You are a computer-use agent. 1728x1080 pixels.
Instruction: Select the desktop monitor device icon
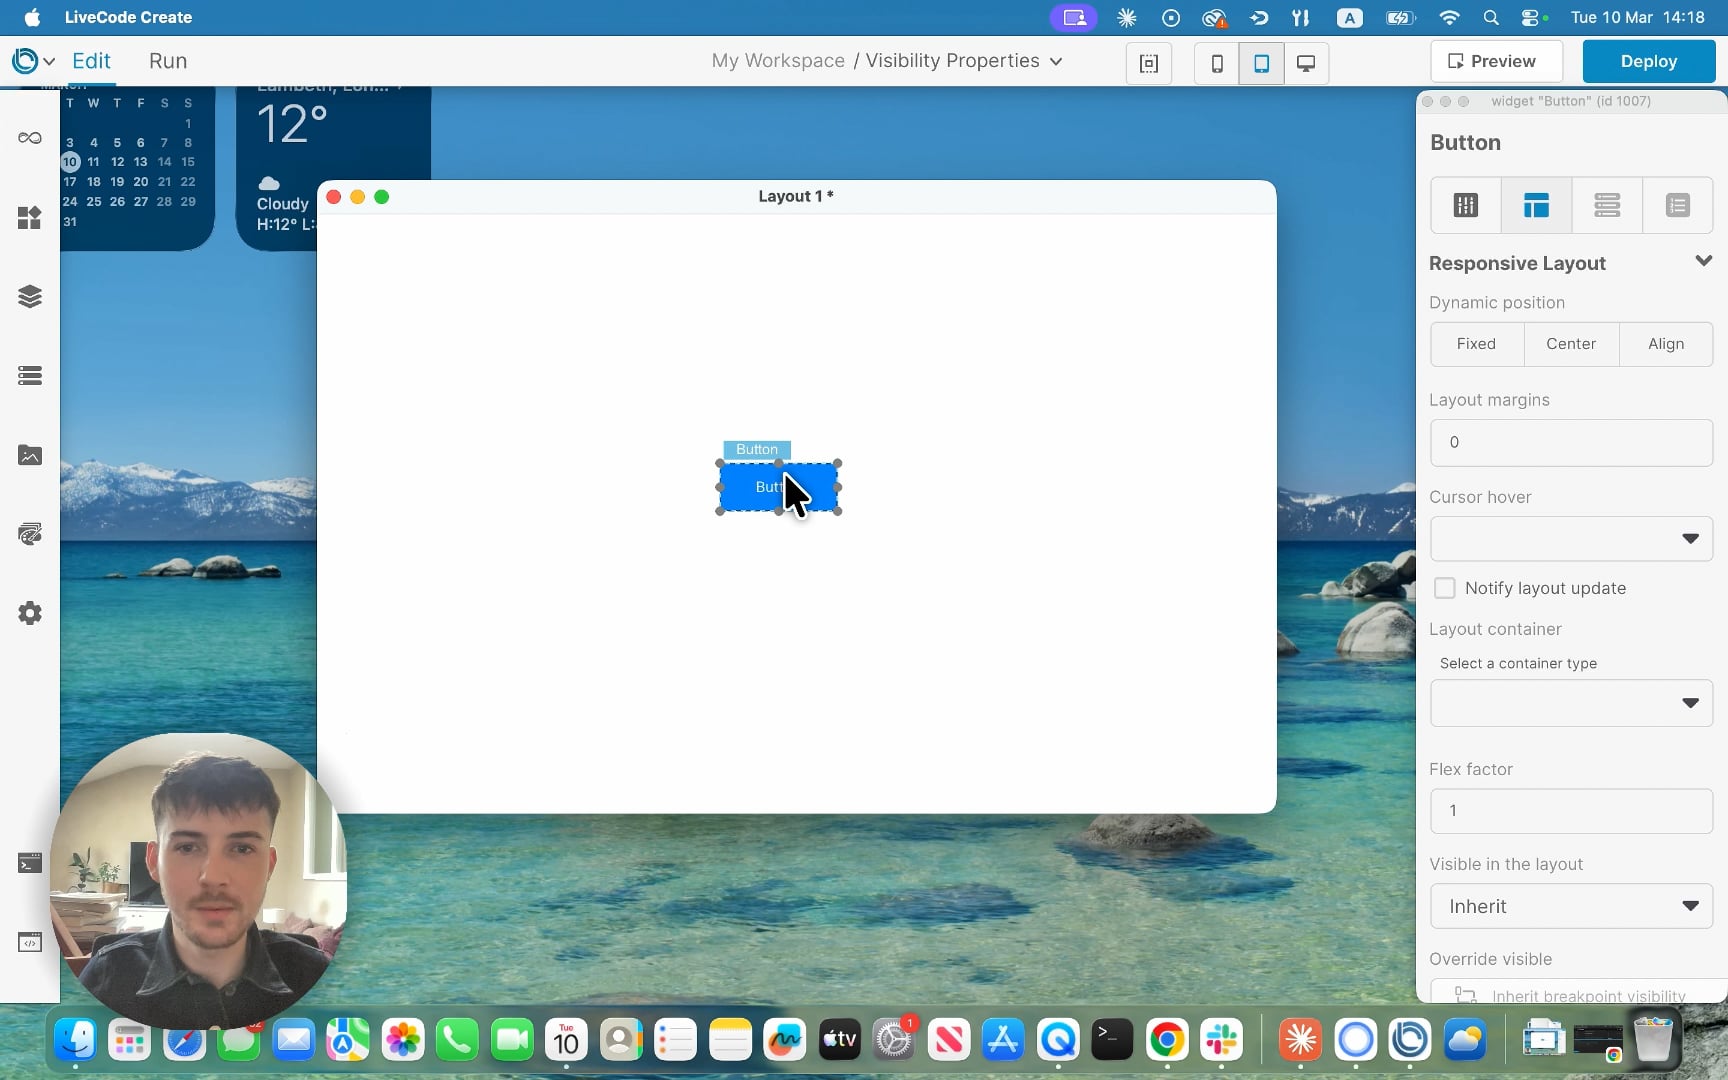click(1305, 63)
